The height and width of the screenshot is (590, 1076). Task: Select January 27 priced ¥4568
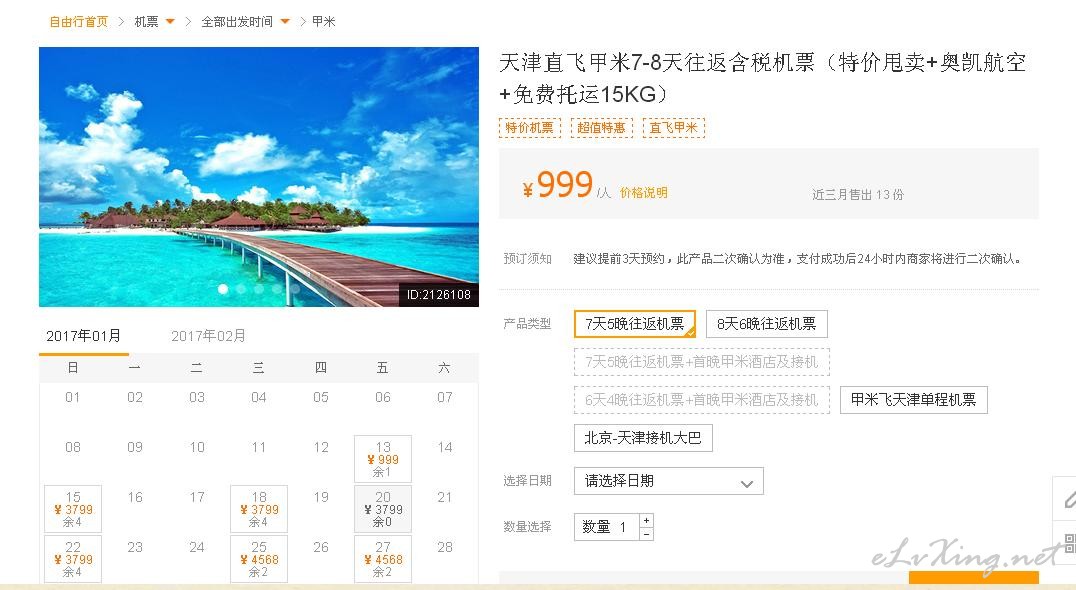coord(383,559)
